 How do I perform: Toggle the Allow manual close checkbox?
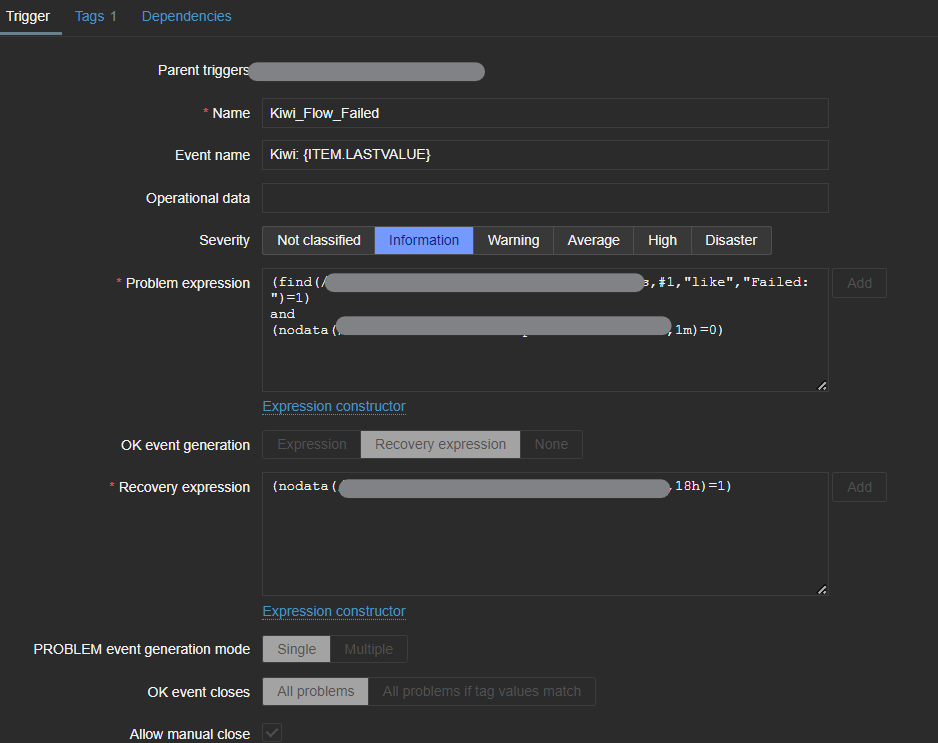(272, 733)
